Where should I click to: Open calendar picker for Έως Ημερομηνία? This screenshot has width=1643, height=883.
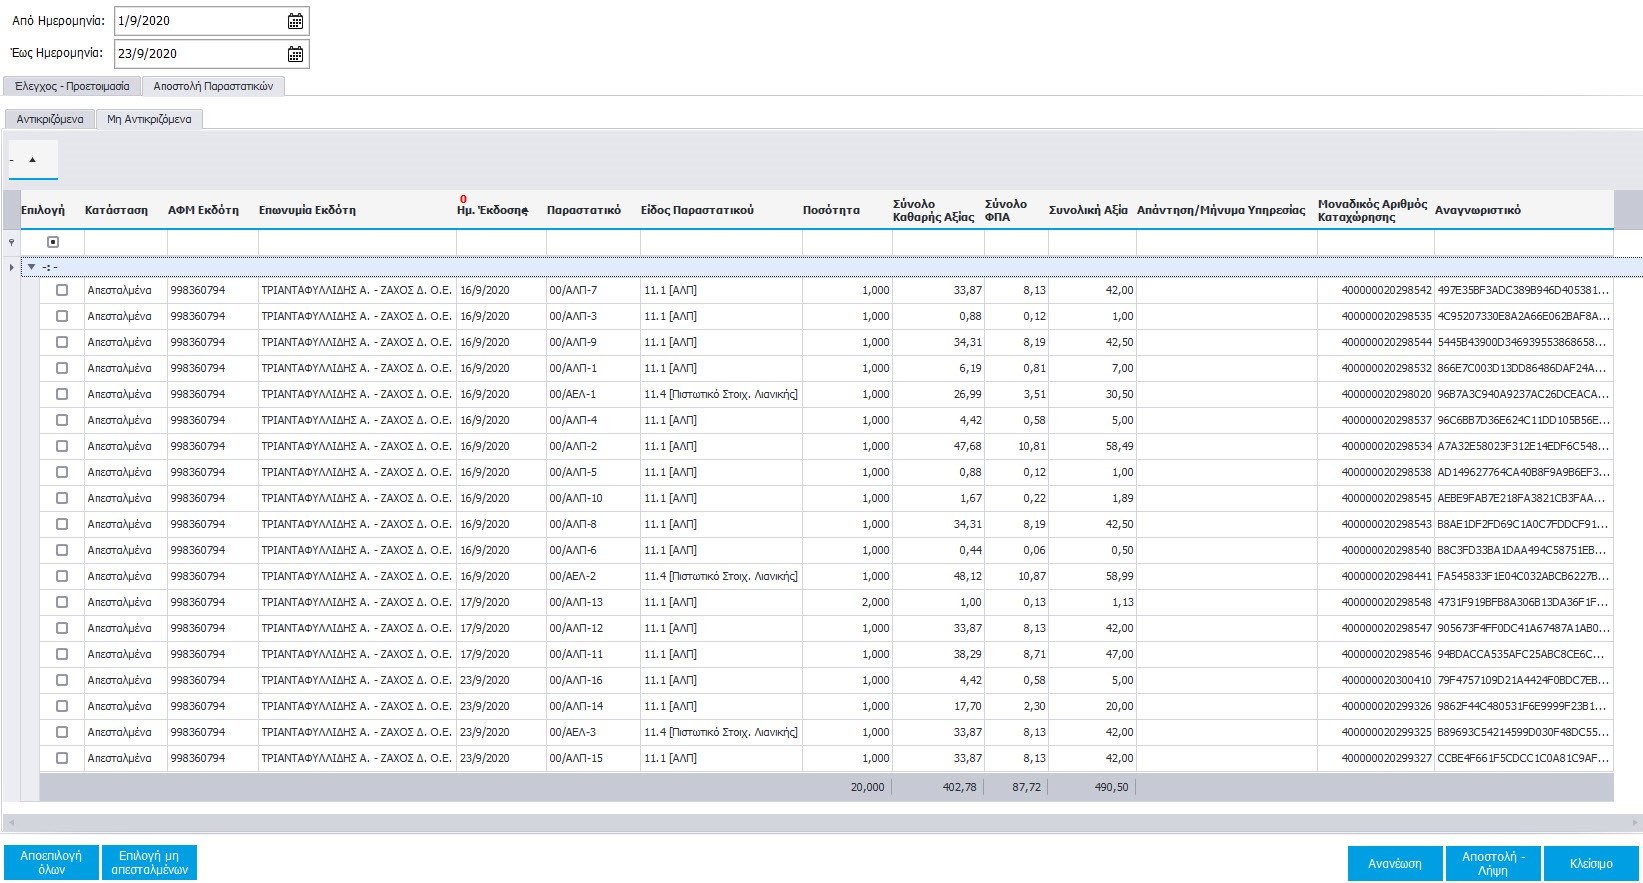295,54
